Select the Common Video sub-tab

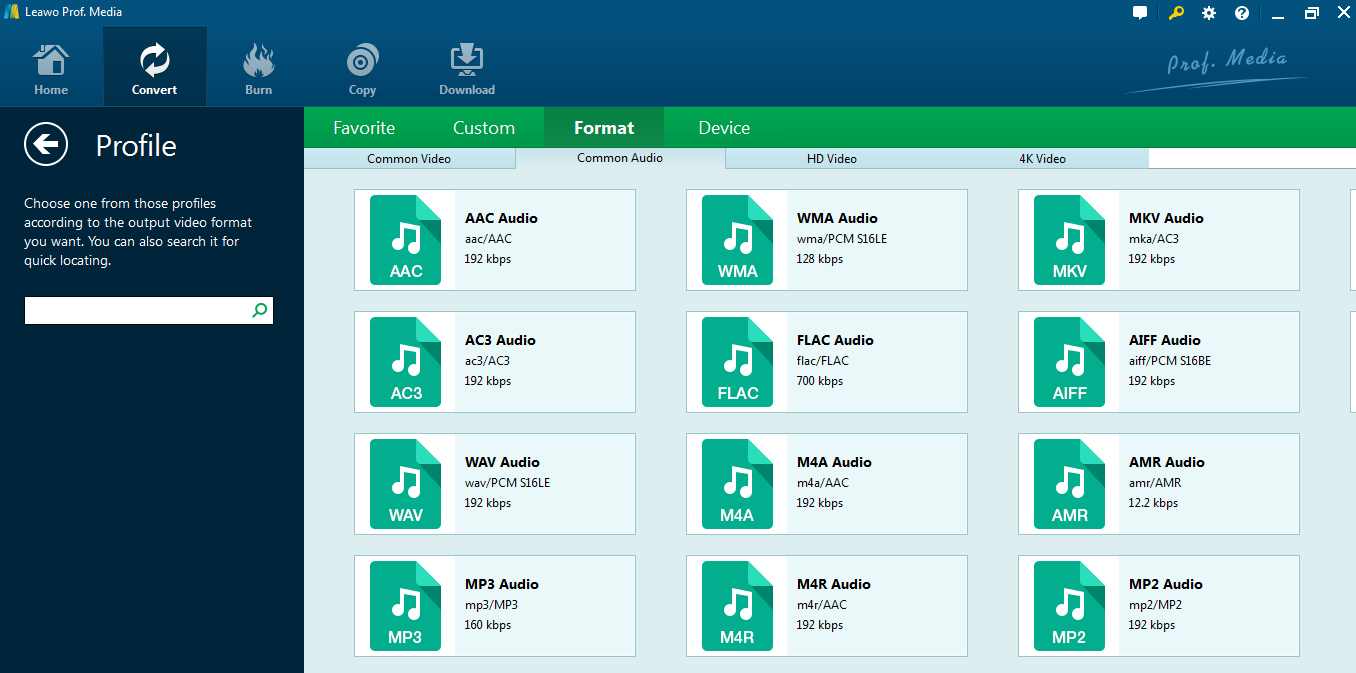409,159
